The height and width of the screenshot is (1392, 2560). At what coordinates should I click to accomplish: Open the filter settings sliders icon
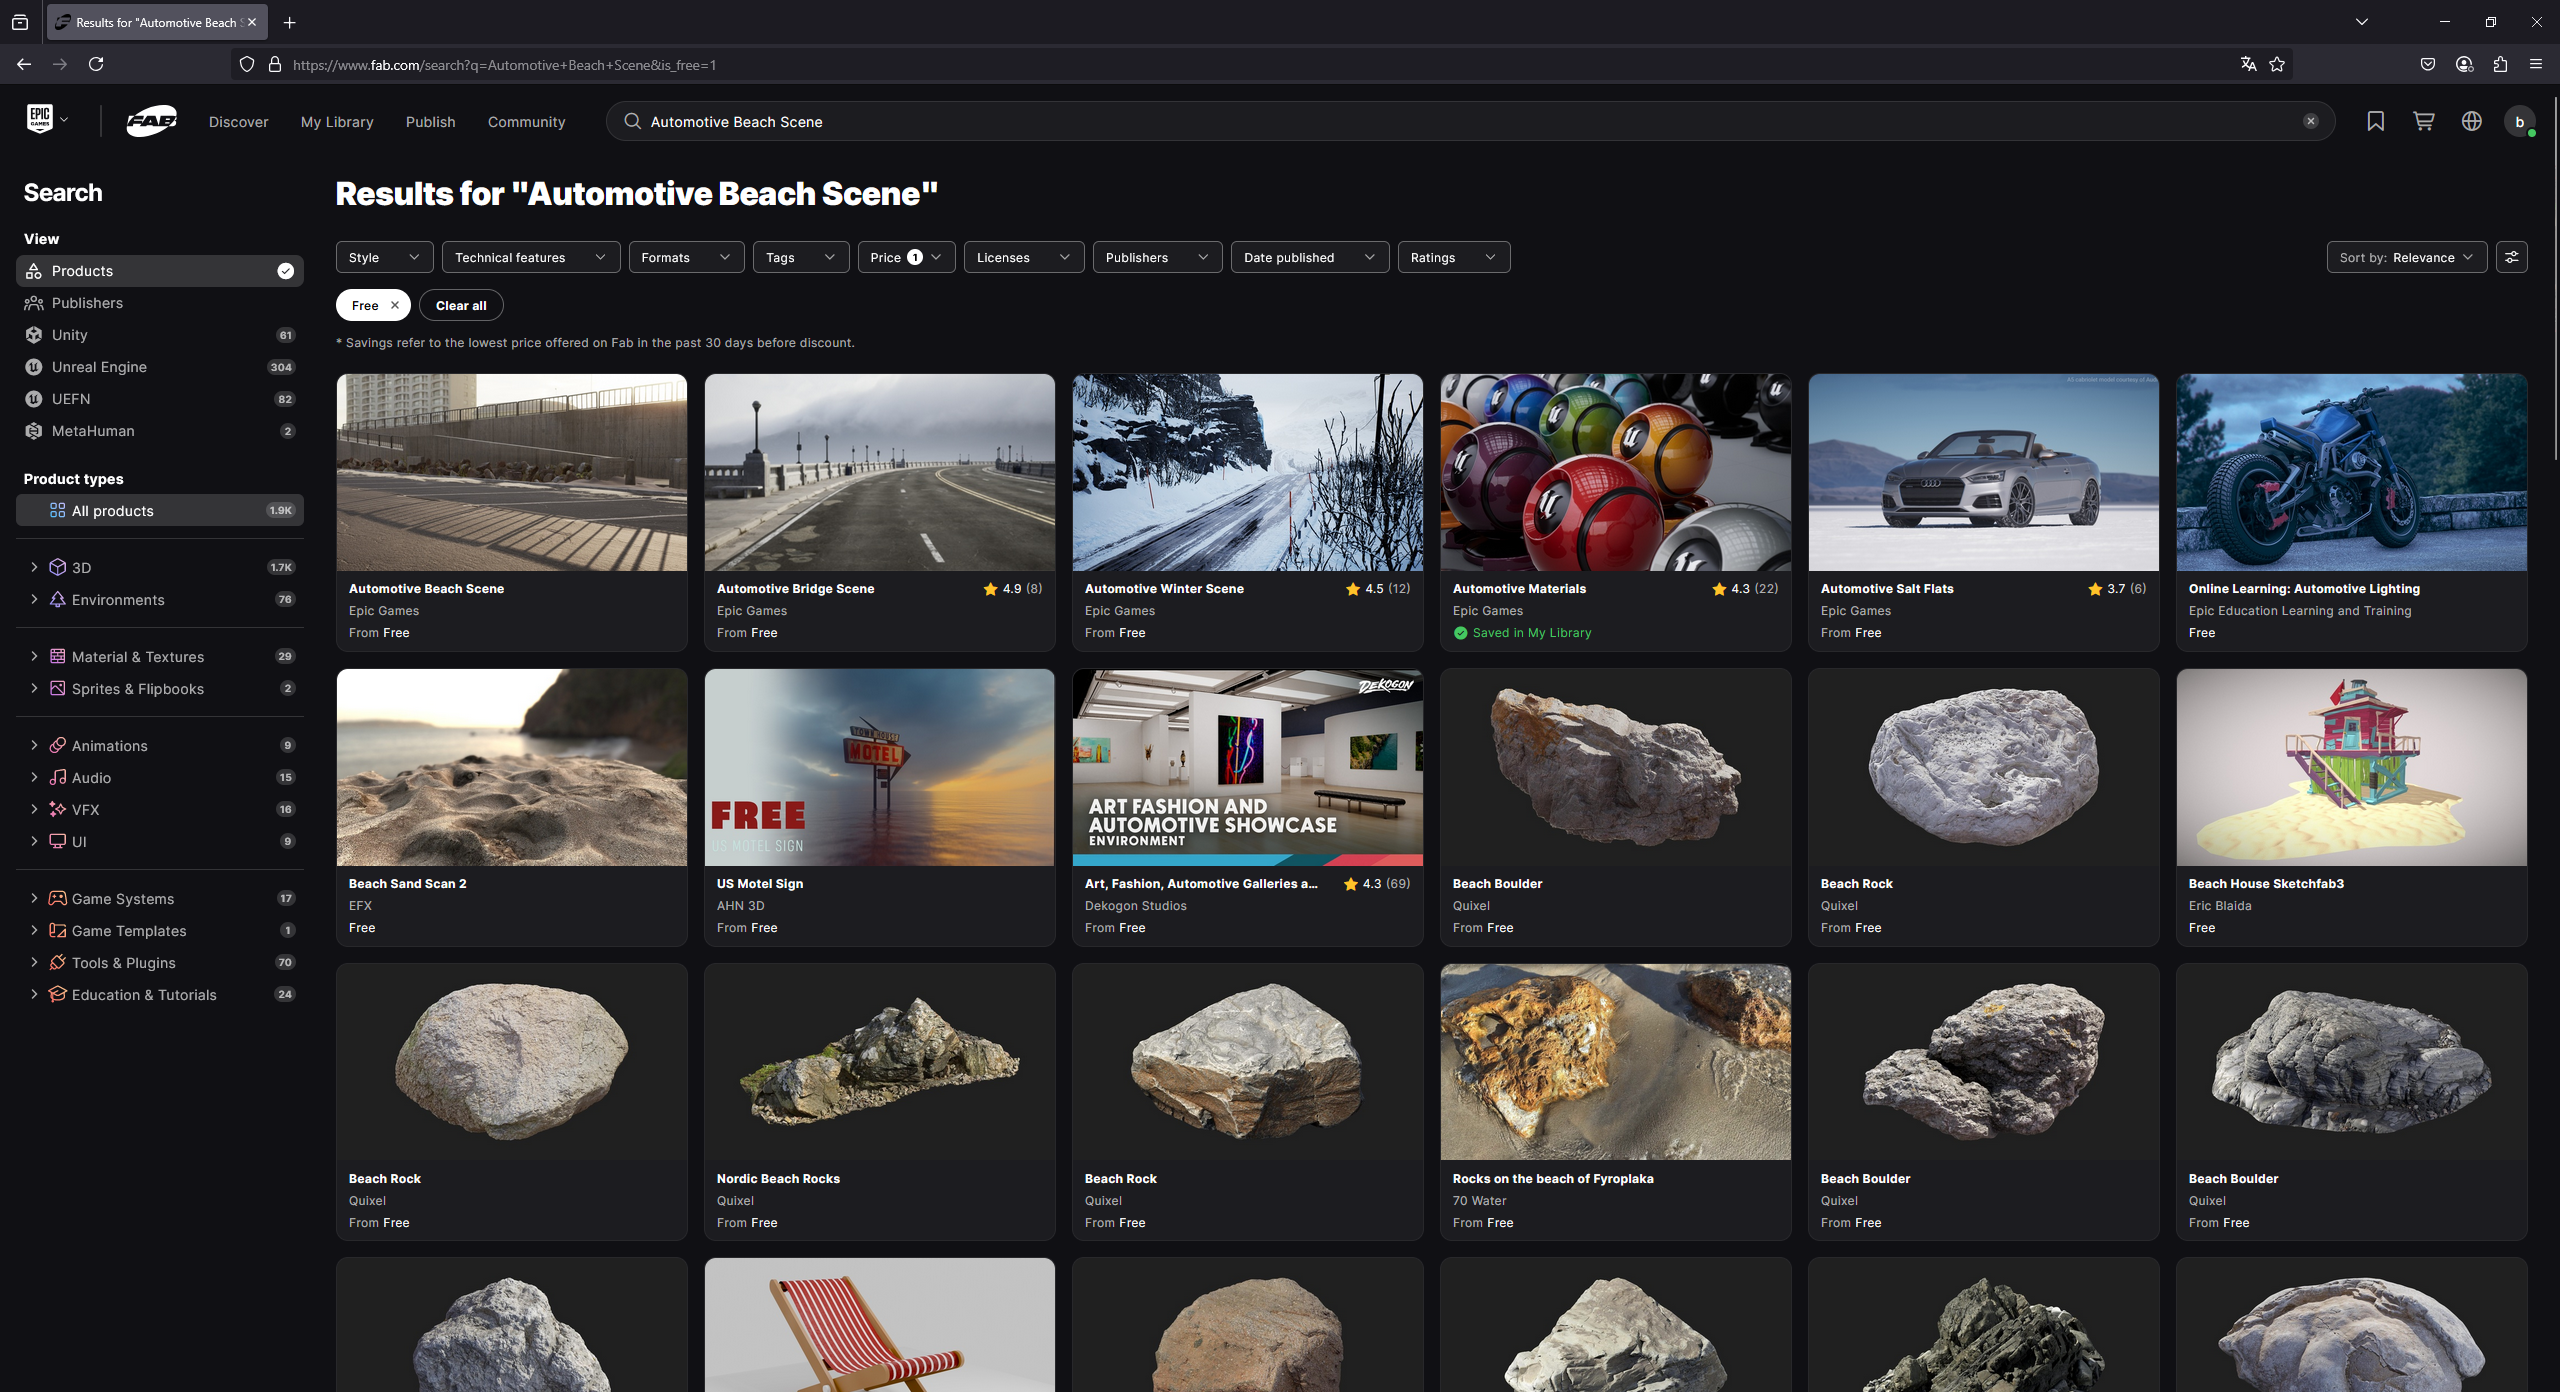pos(2511,257)
